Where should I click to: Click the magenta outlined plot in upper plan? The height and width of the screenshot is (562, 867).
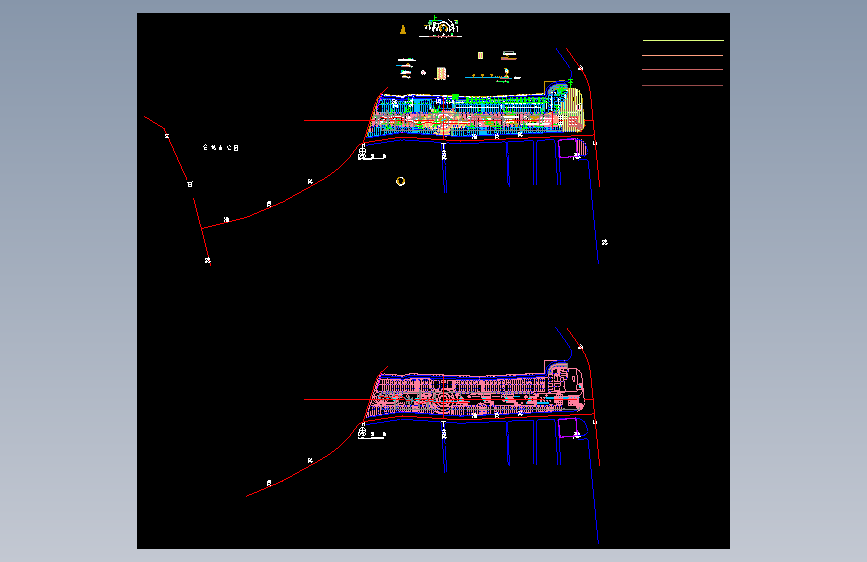568,148
